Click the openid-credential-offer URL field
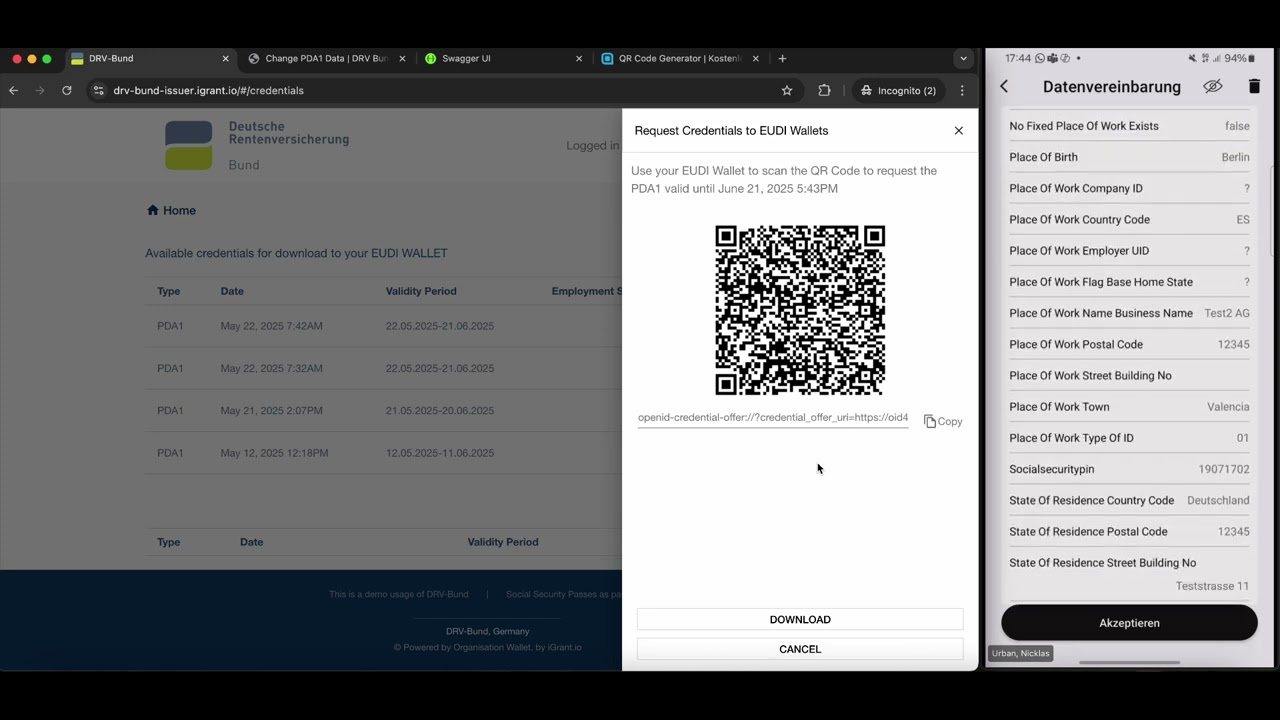 773,418
